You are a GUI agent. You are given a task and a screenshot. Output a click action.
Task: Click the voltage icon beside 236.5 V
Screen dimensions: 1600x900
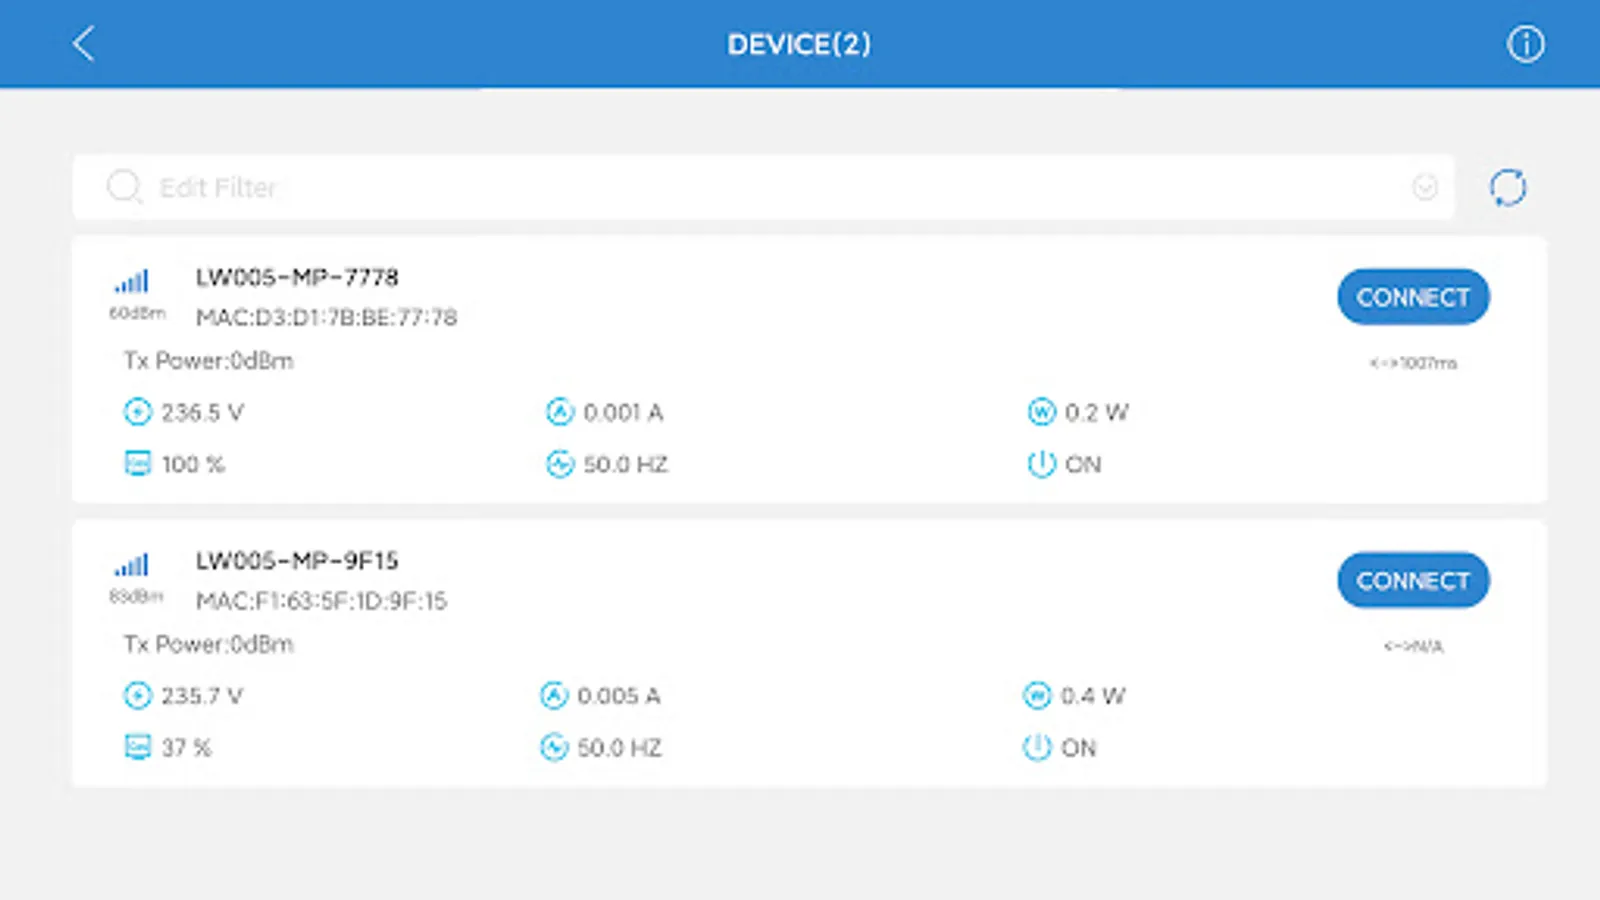(x=137, y=412)
